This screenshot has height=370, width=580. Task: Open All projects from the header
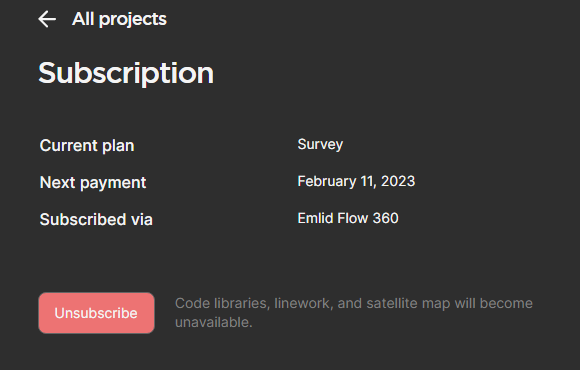[119, 19]
